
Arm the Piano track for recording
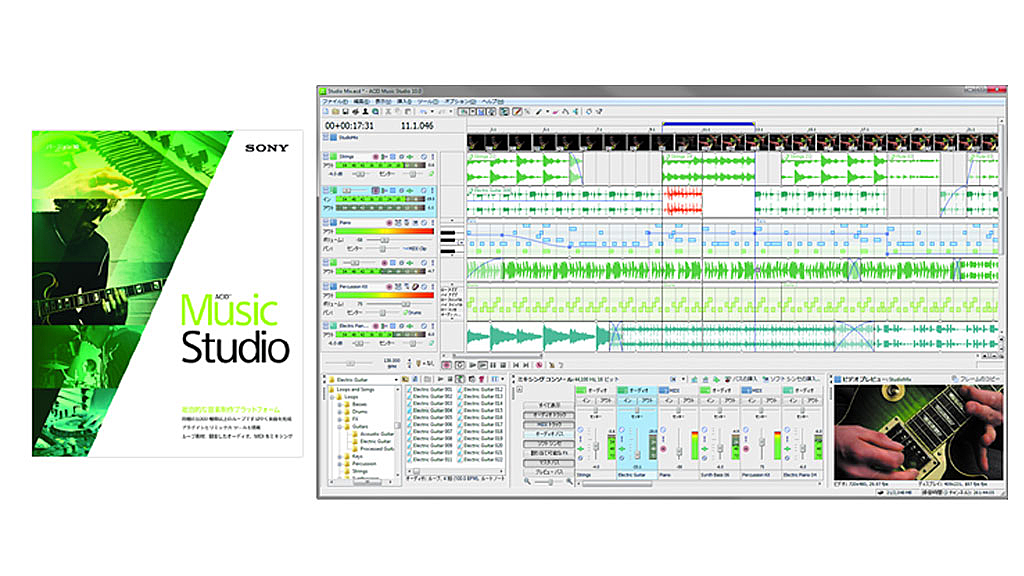[389, 223]
